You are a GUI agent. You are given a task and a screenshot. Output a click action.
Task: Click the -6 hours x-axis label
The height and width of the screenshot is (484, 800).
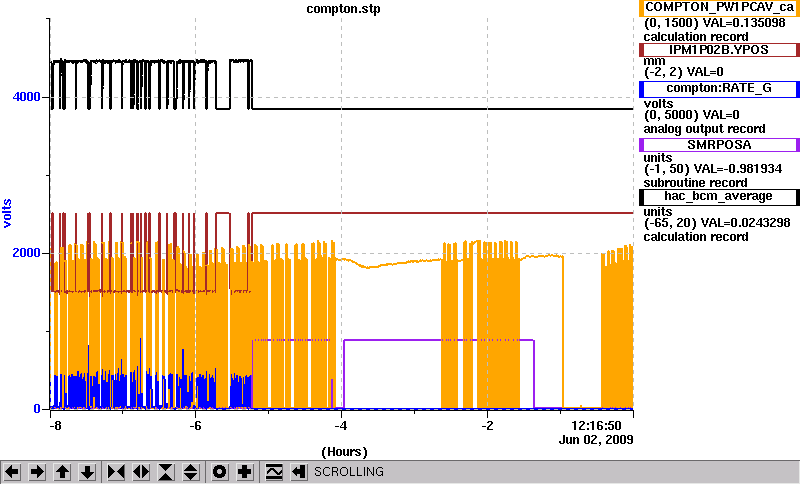click(195, 425)
